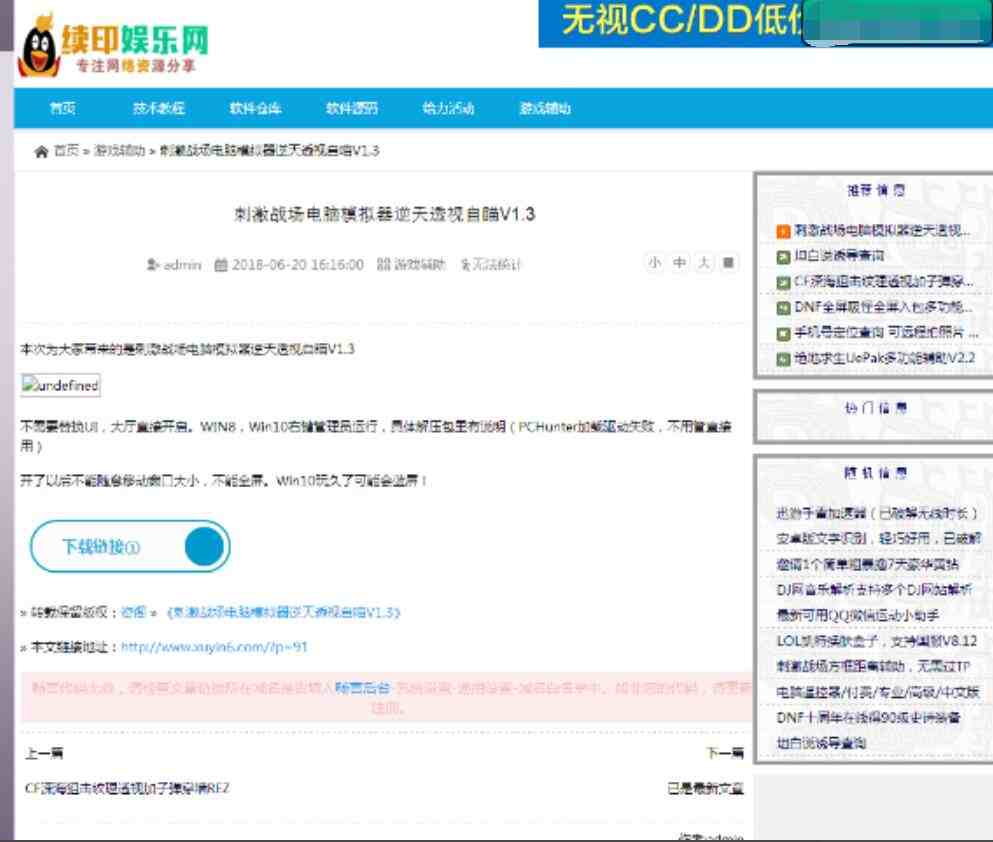
Task: Click the blue circle on the download button
Action: click(206, 546)
